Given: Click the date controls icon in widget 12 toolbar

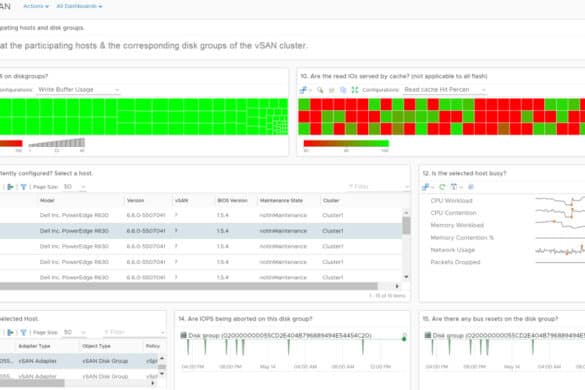Looking at the screenshot, I should tap(454, 187).
